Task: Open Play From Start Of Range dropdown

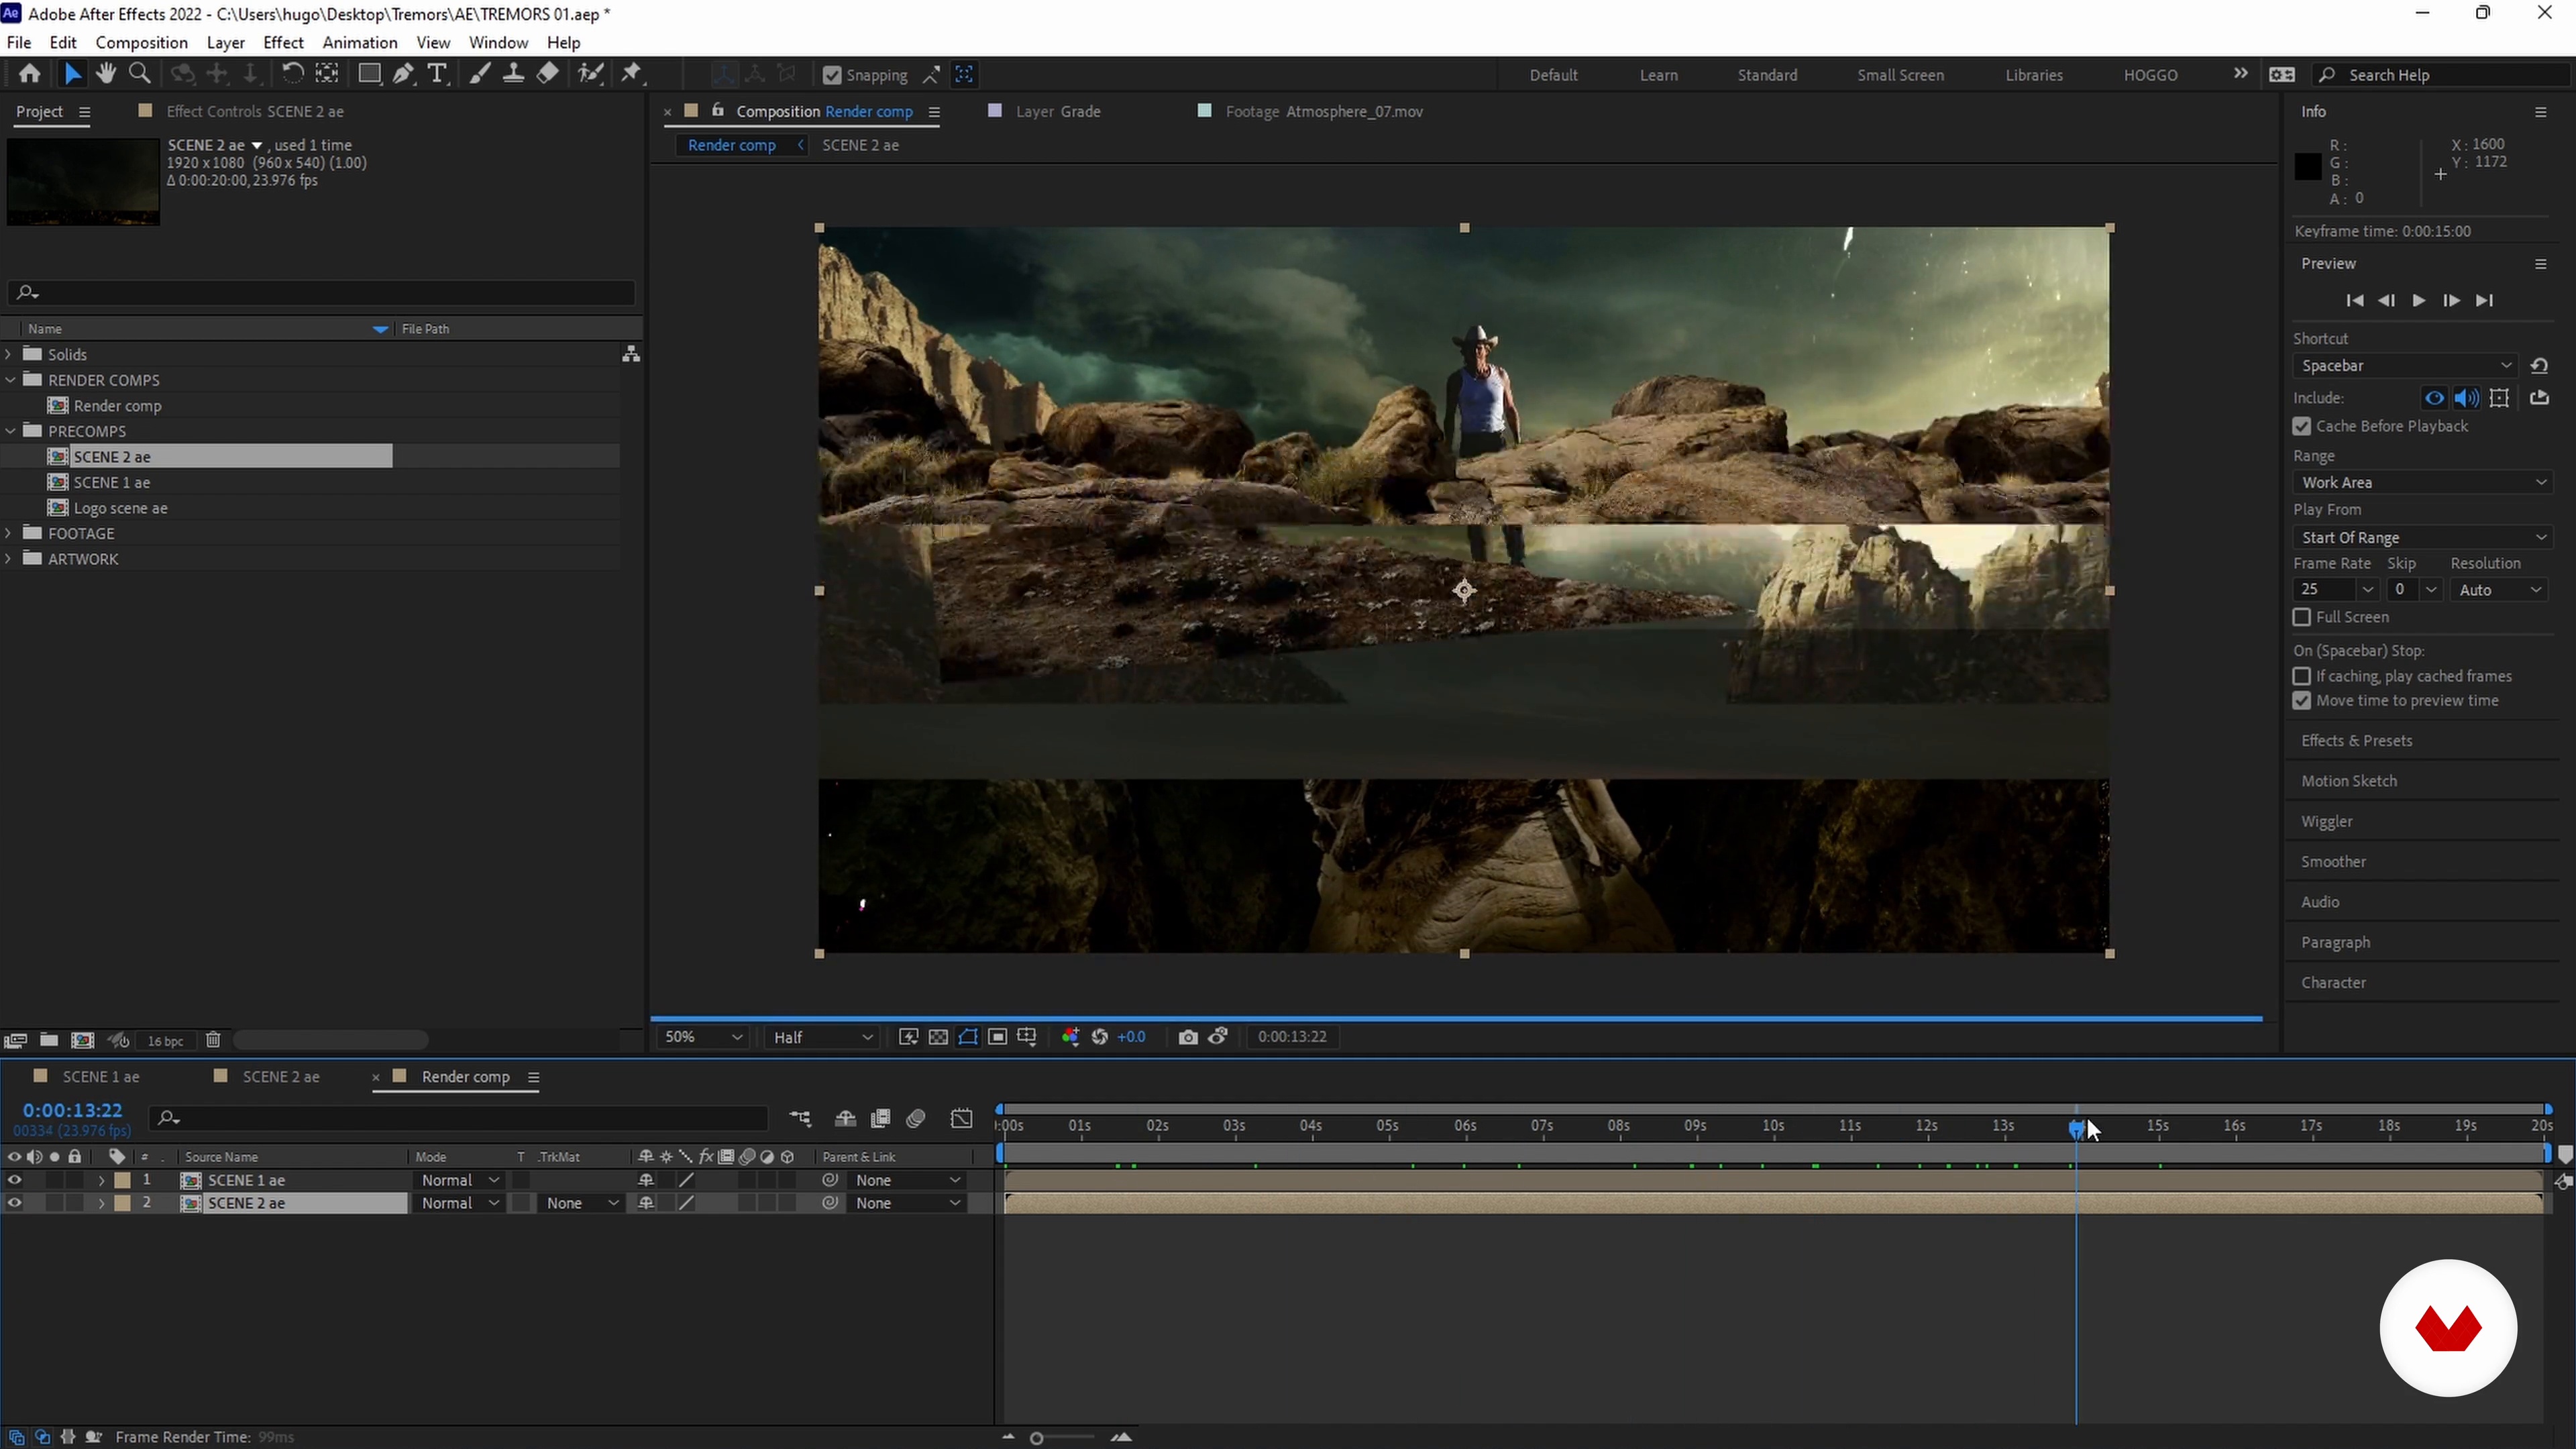Action: click(x=2422, y=537)
